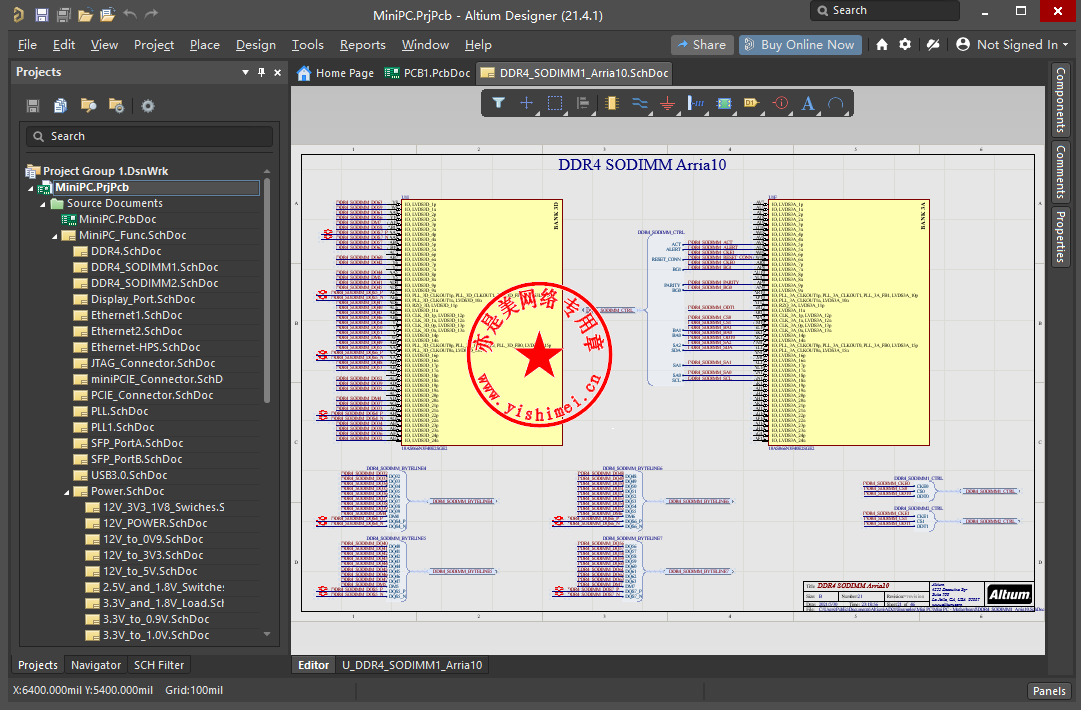Click the Buy Online Now button
The image size is (1081, 710).
tap(800, 45)
